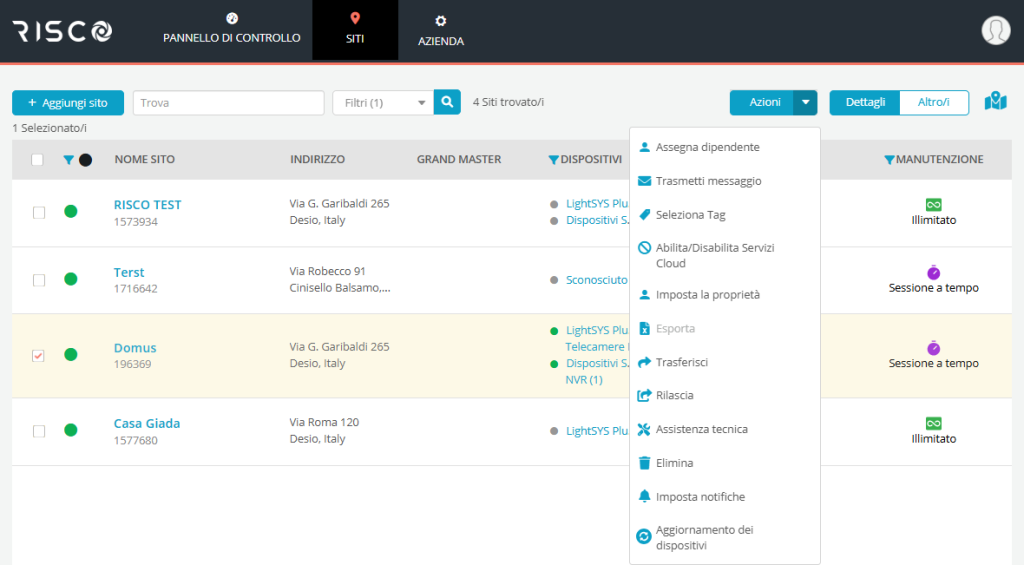This screenshot has width=1024, height=565.
Task: Select Assegna dipendente from the menu
Action: point(707,147)
